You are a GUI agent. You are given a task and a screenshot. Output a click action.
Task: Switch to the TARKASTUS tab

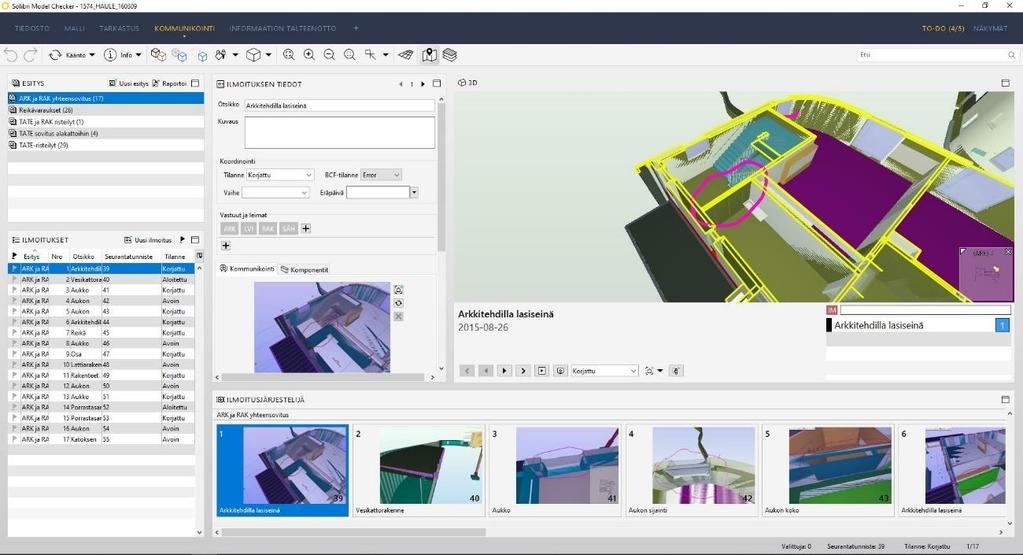pos(119,29)
